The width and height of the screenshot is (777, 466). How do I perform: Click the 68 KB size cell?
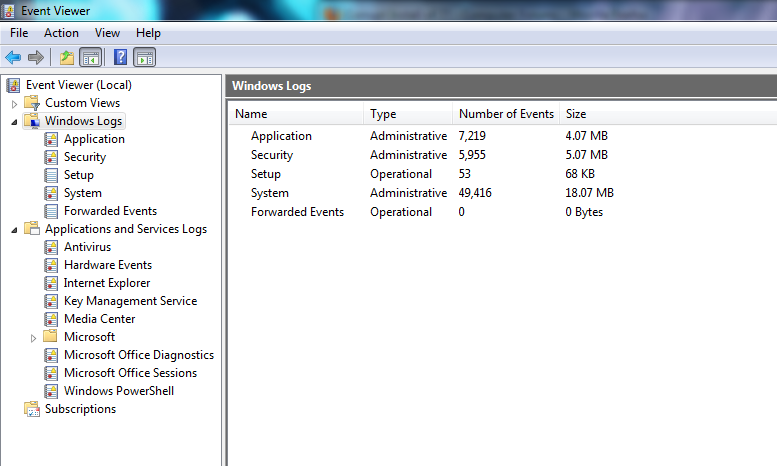[580, 174]
